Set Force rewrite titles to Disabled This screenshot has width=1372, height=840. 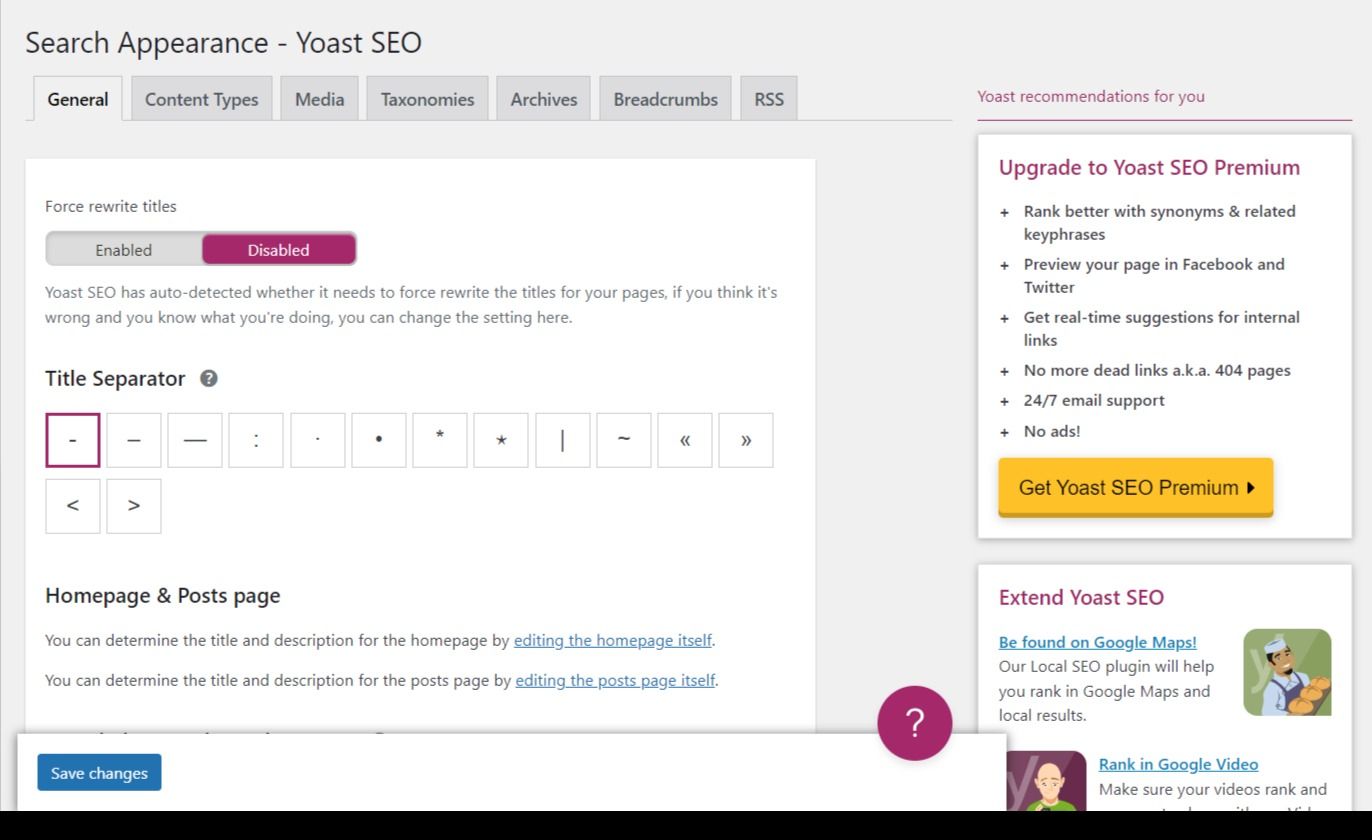279,250
